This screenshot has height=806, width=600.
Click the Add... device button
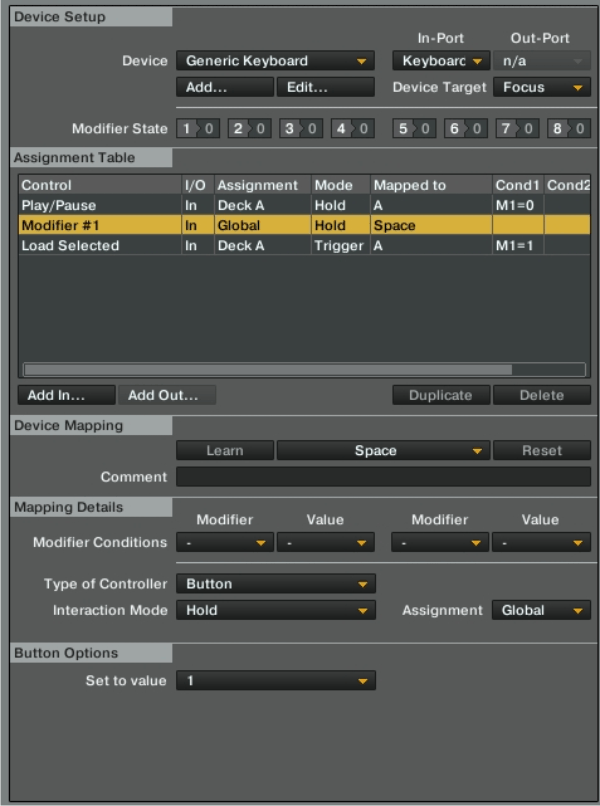tap(224, 87)
